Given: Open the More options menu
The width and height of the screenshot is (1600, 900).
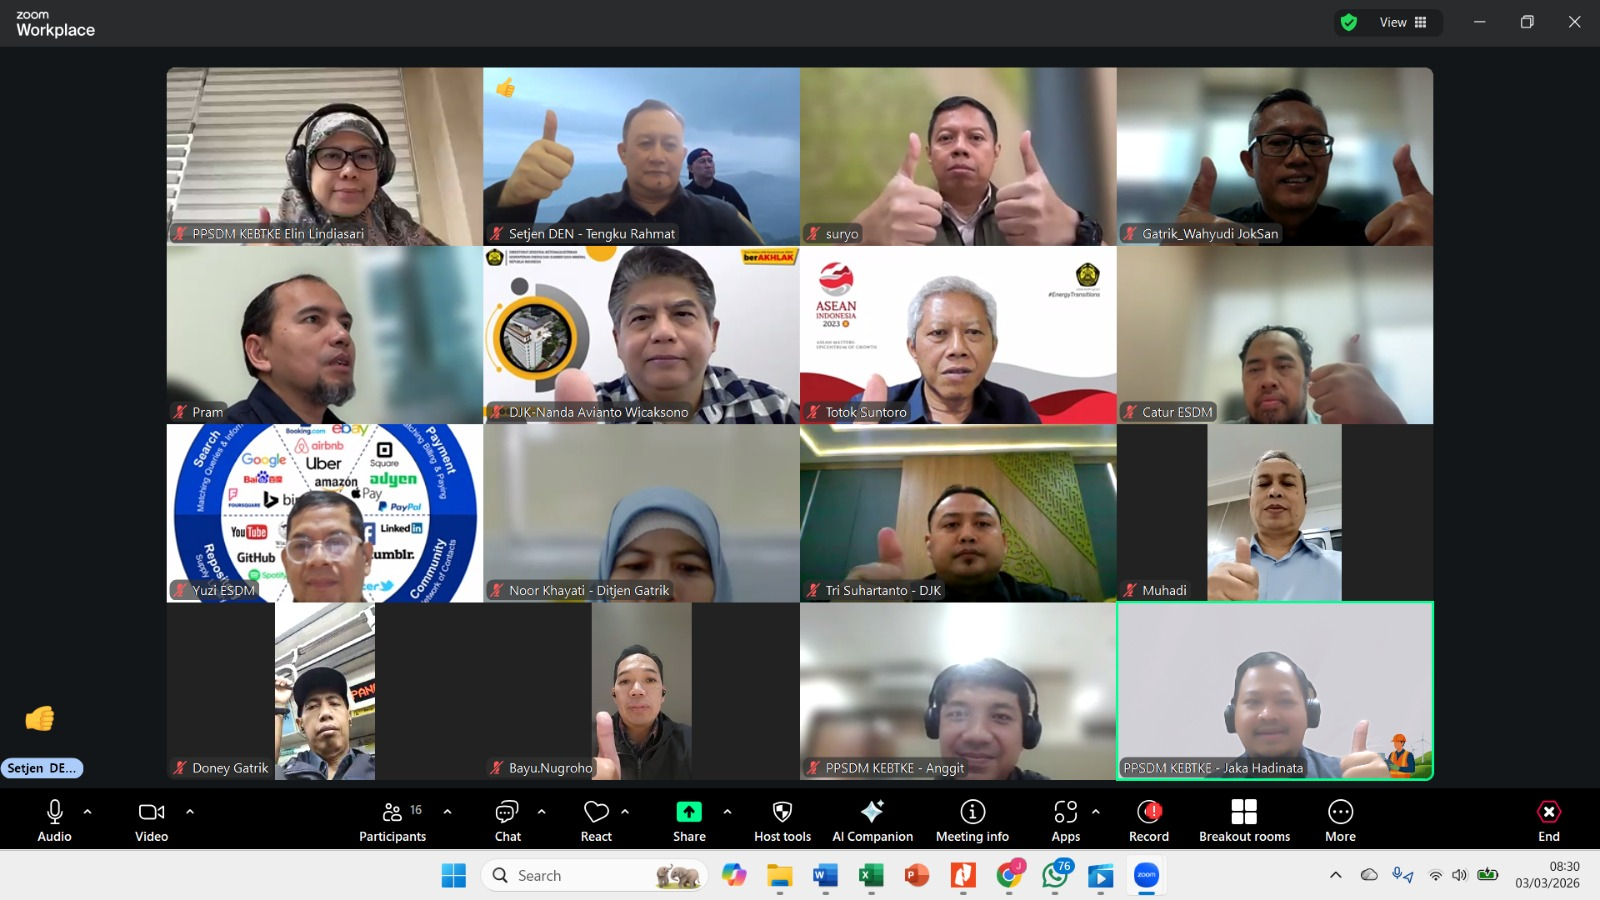Looking at the screenshot, I should [x=1340, y=820].
